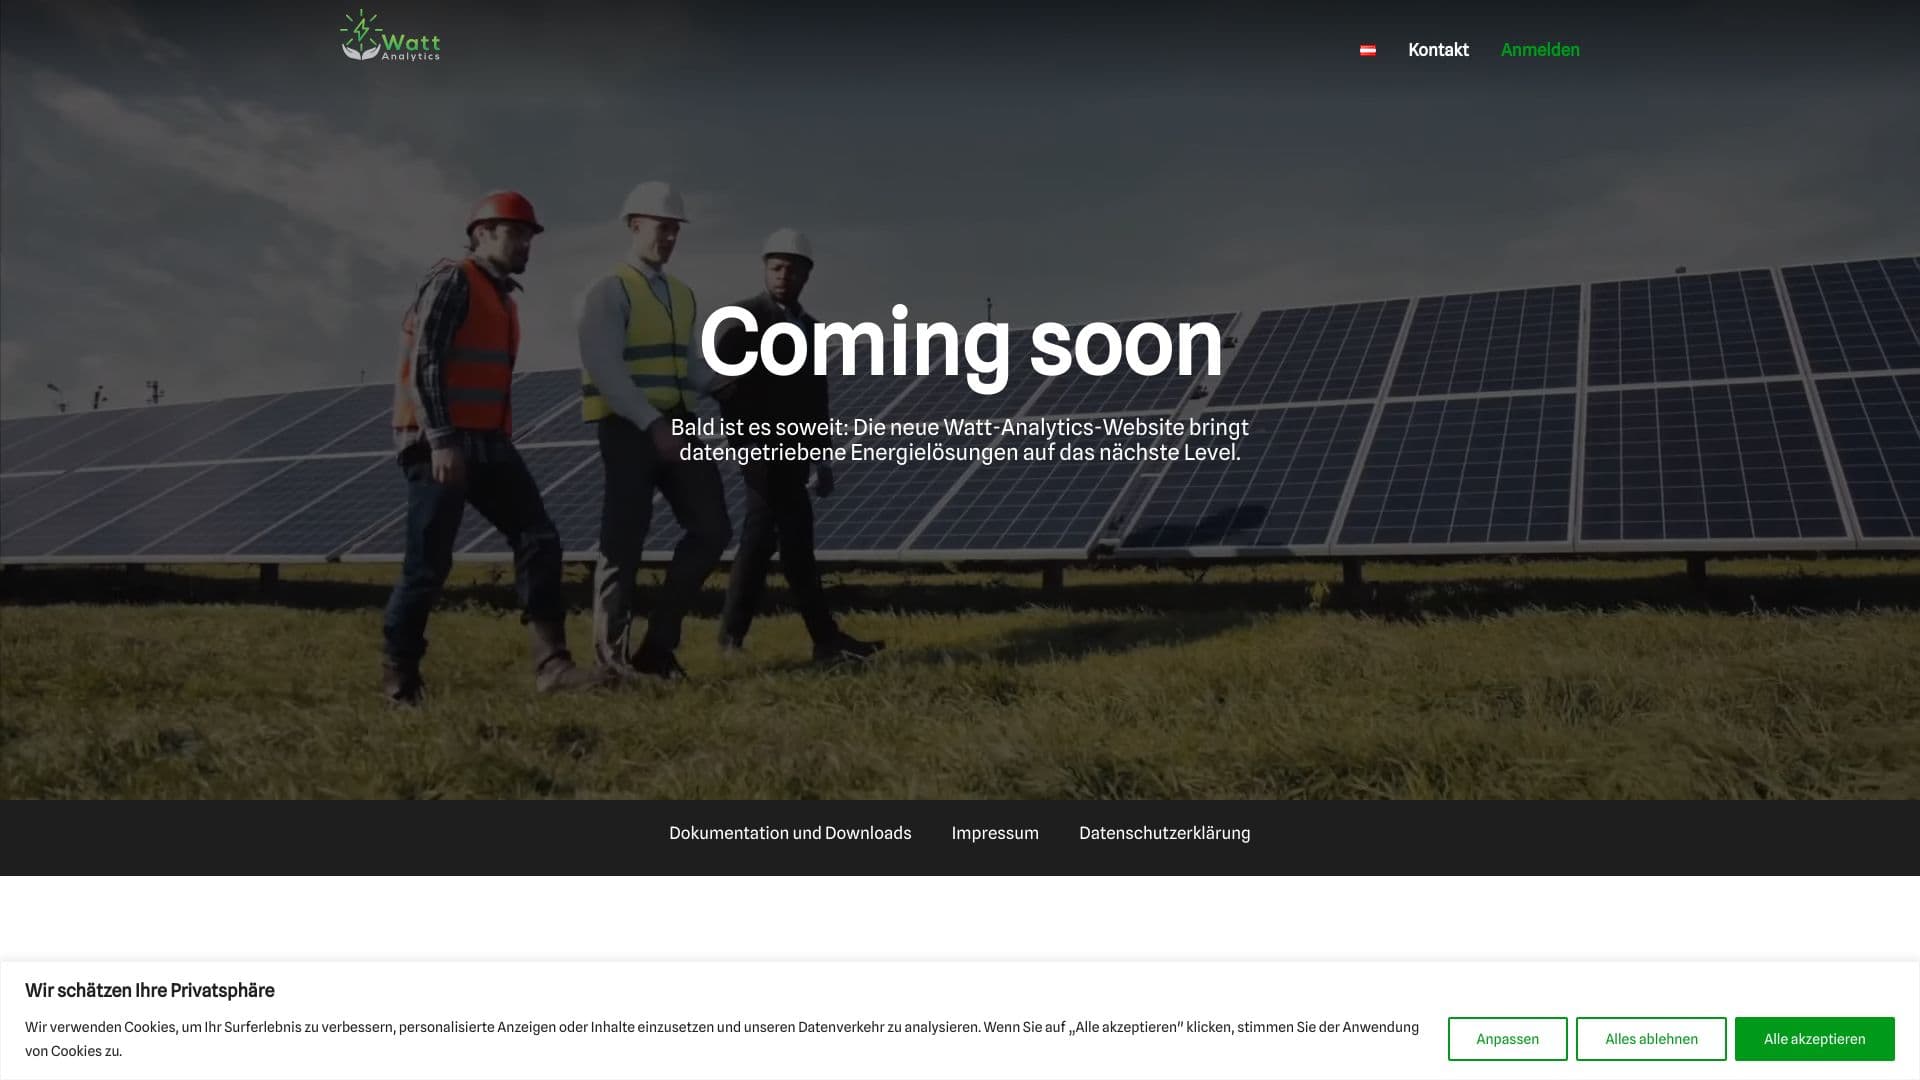Open the Datenschutzerklärung
1920x1080 pixels.
(x=1164, y=832)
